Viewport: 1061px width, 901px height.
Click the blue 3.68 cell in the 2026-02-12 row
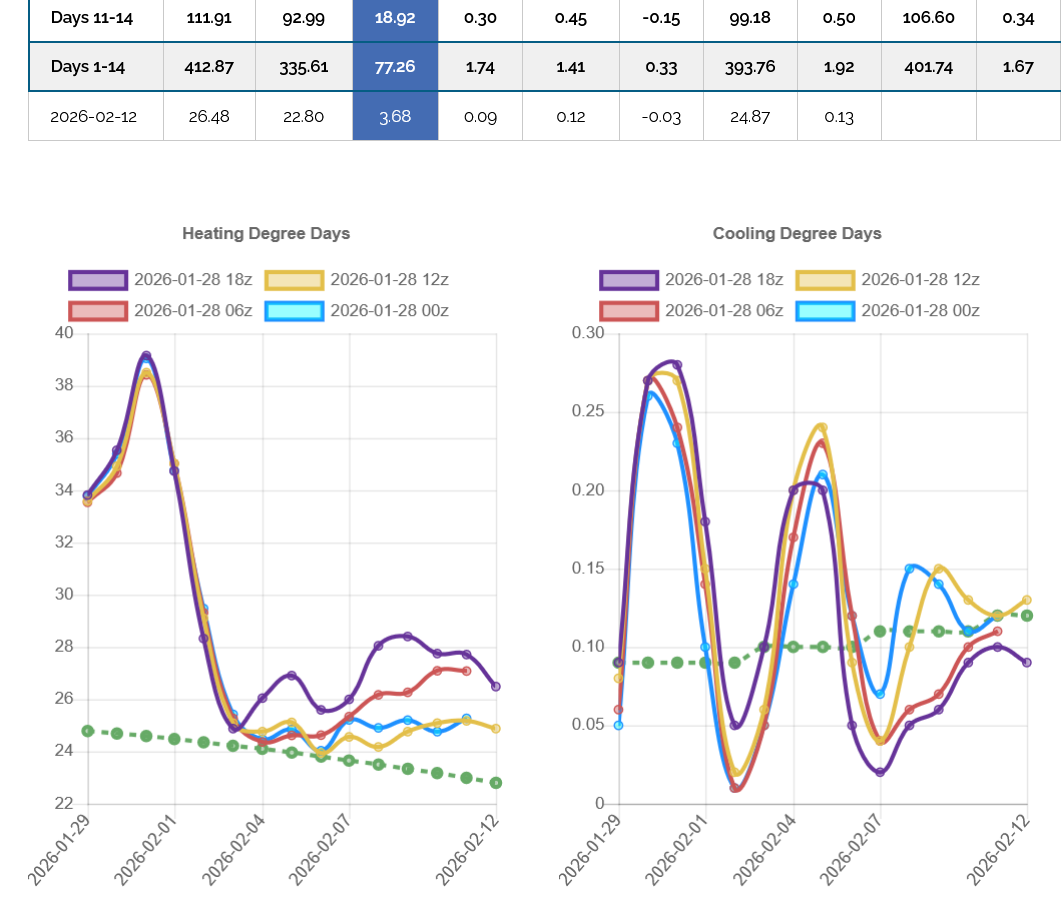395,117
